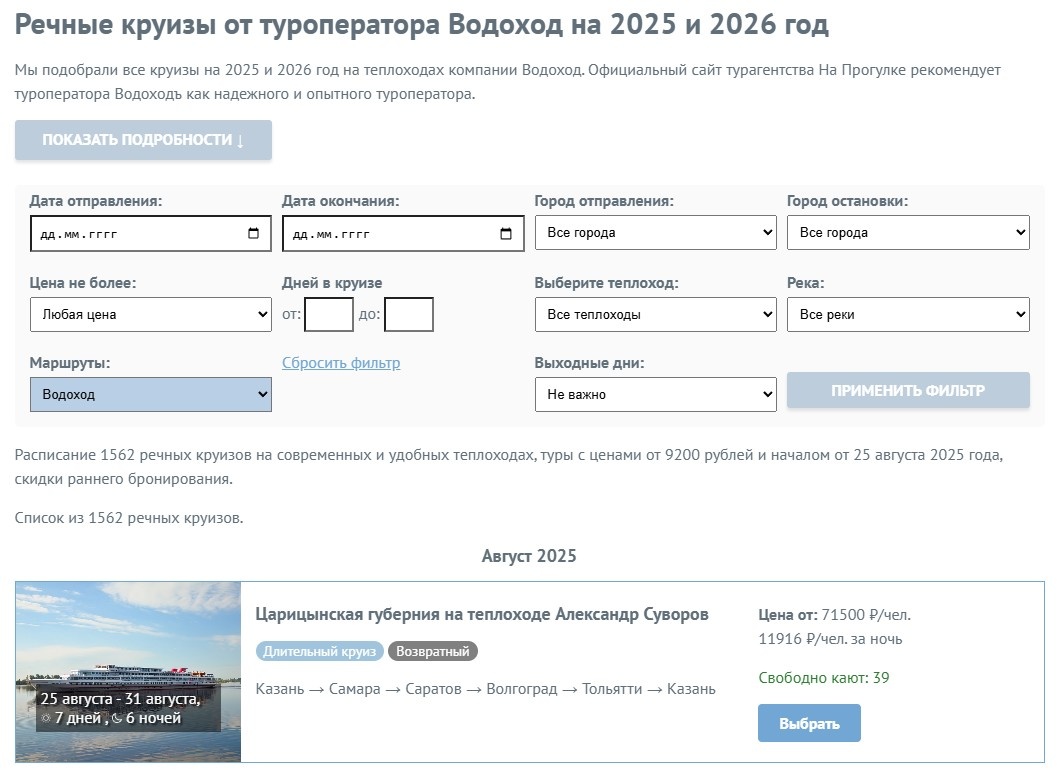The height and width of the screenshot is (770, 1061).
Task: Click the от field under Дней в круизе
Action: coord(331,313)
